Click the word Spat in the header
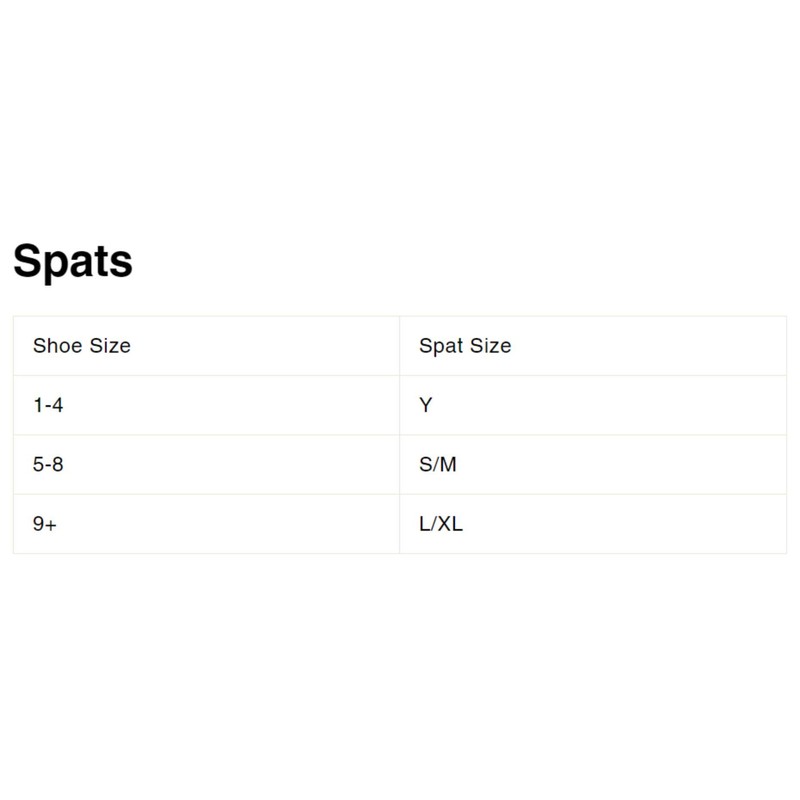 pyautogui.click(x=439, y=346)
